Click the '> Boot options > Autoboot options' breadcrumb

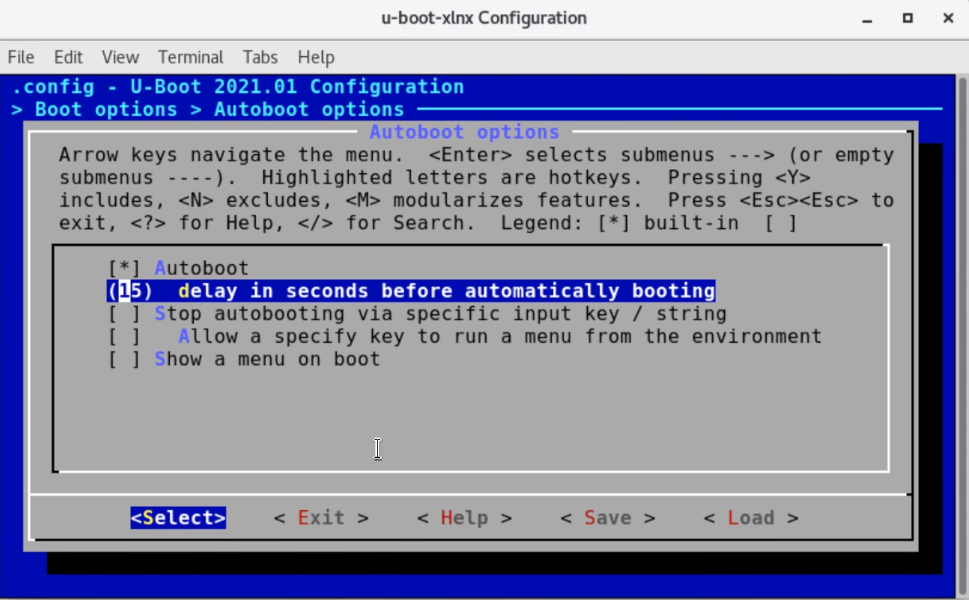pos(208,109)
